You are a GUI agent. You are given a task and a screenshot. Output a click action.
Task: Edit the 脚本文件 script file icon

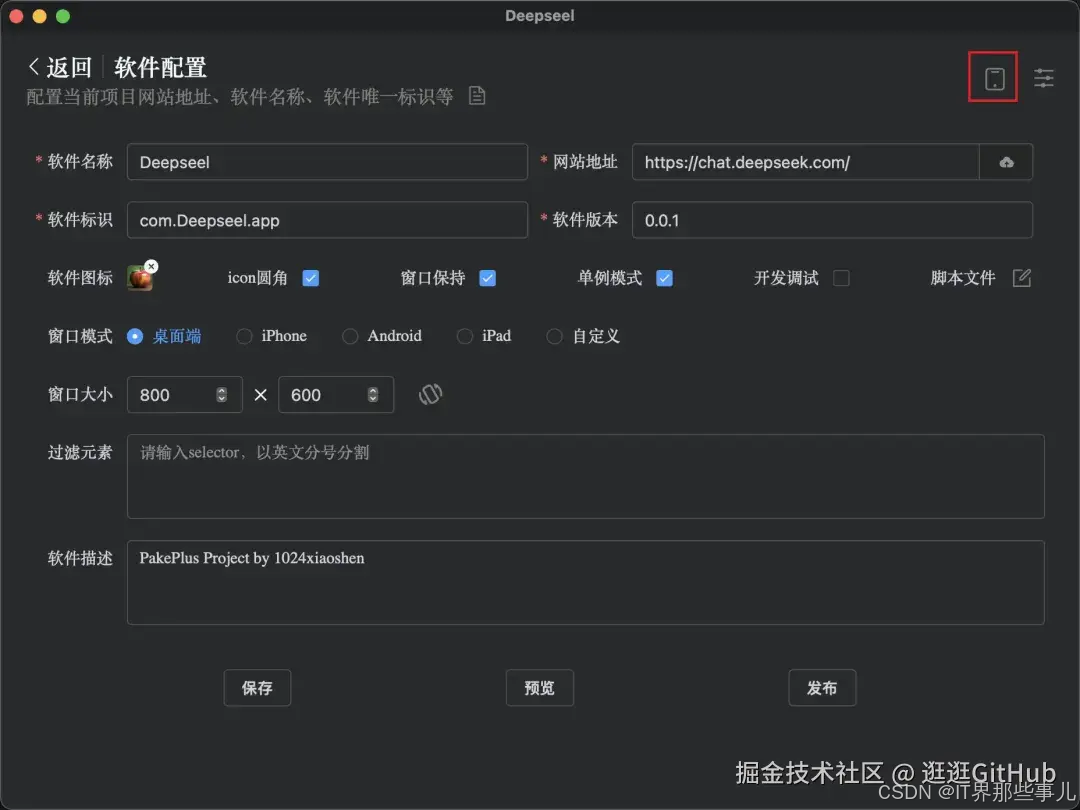click(1021, 278)
